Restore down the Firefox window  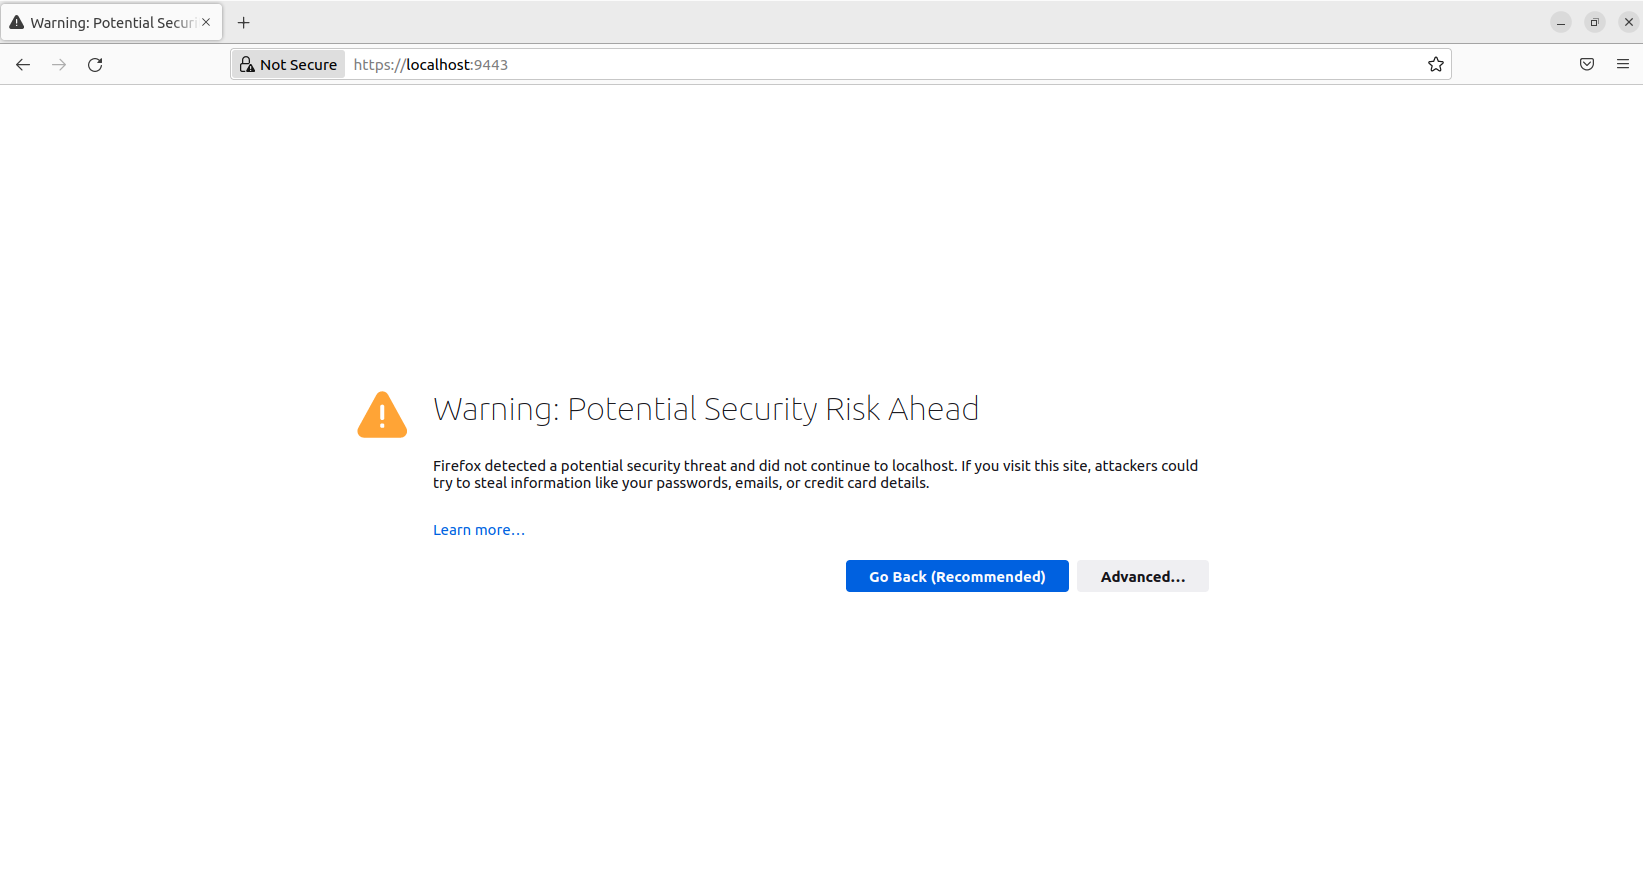[1595, 22]
